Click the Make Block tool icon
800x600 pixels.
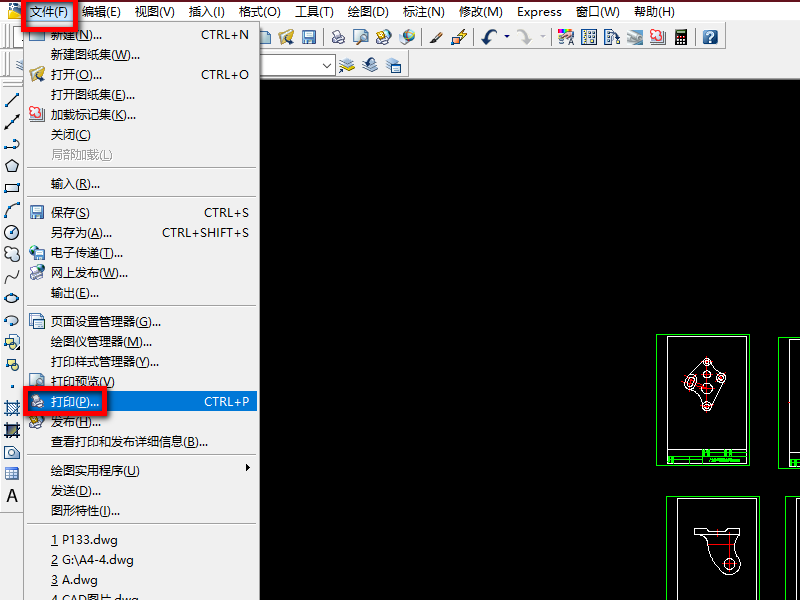(11, 364)
